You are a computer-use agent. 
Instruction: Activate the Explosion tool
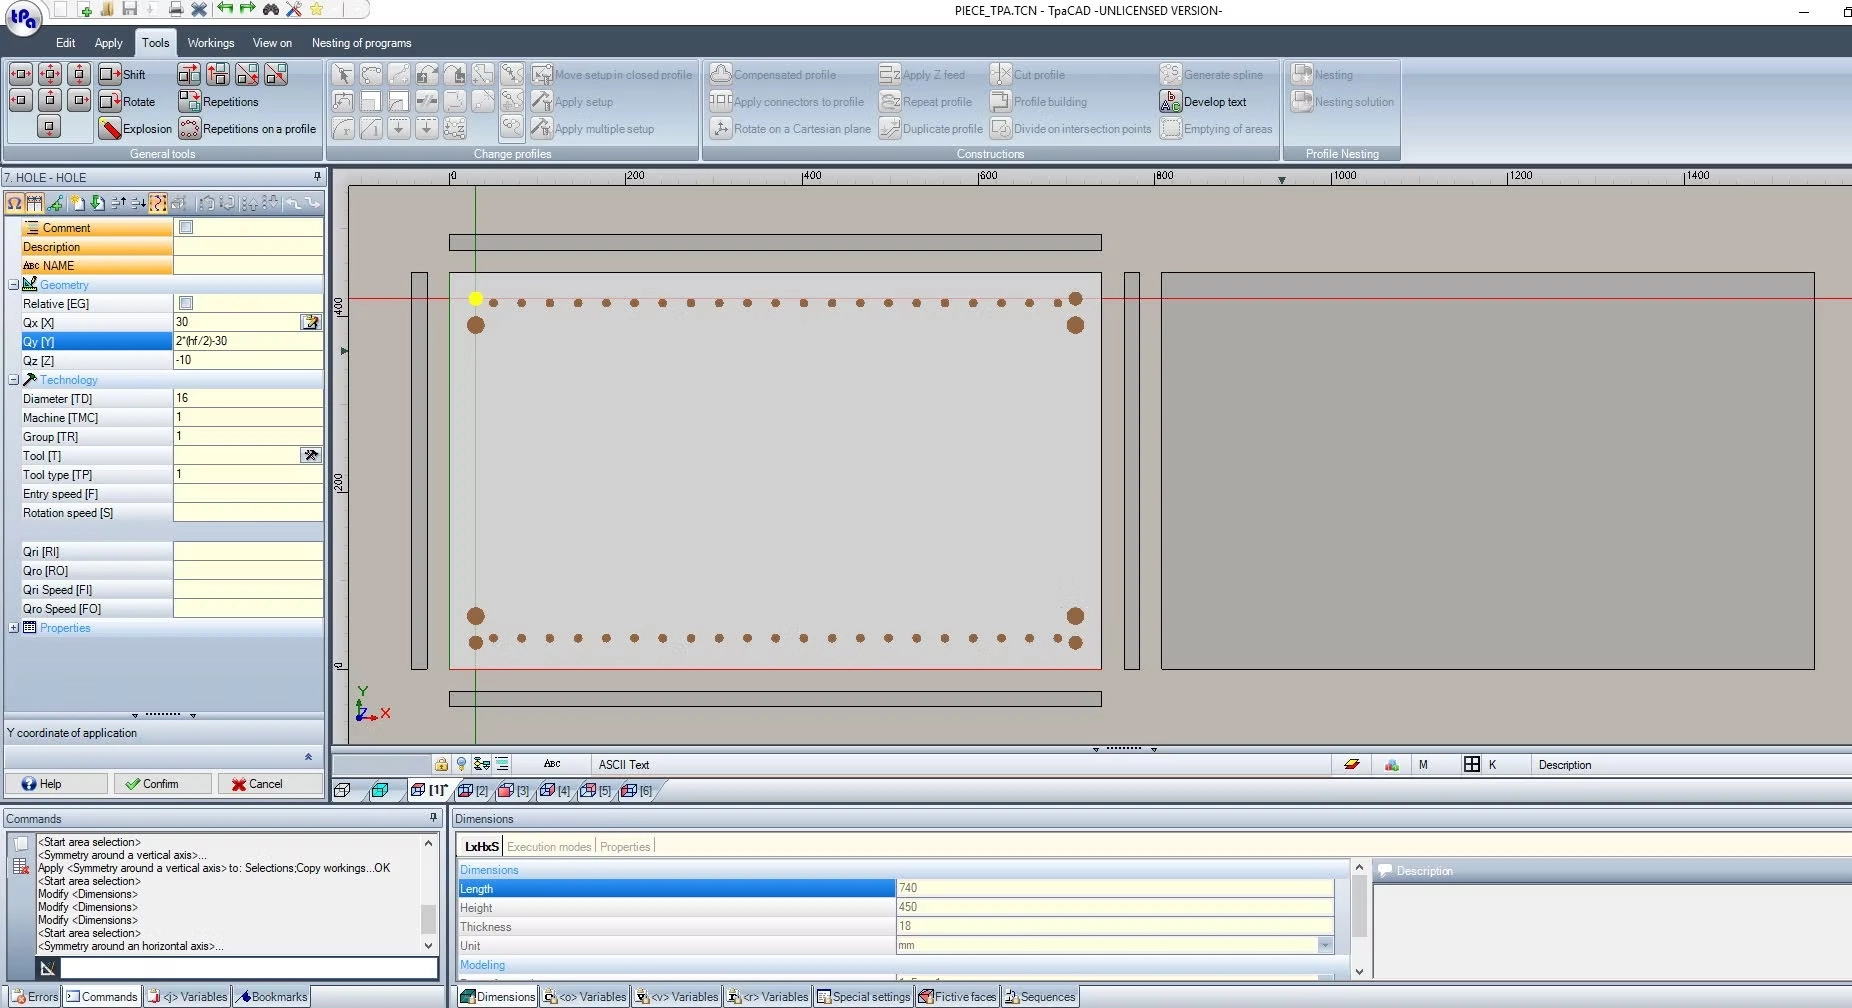(110, 129)
